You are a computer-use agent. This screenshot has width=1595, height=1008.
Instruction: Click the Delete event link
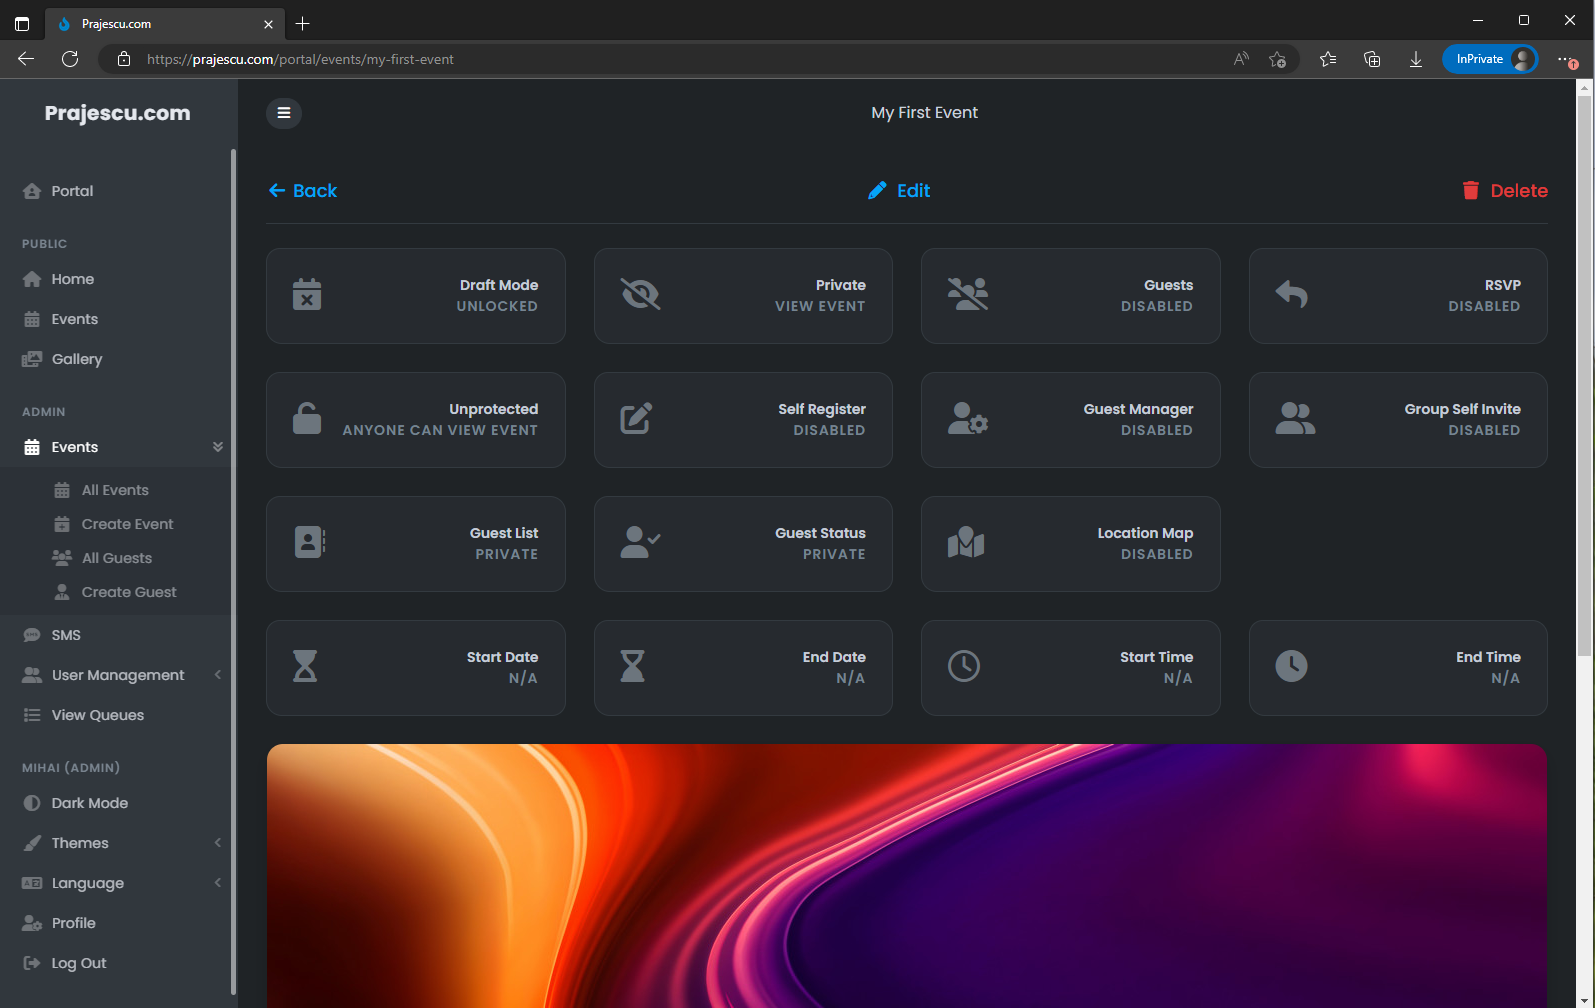click(1505, 191)
